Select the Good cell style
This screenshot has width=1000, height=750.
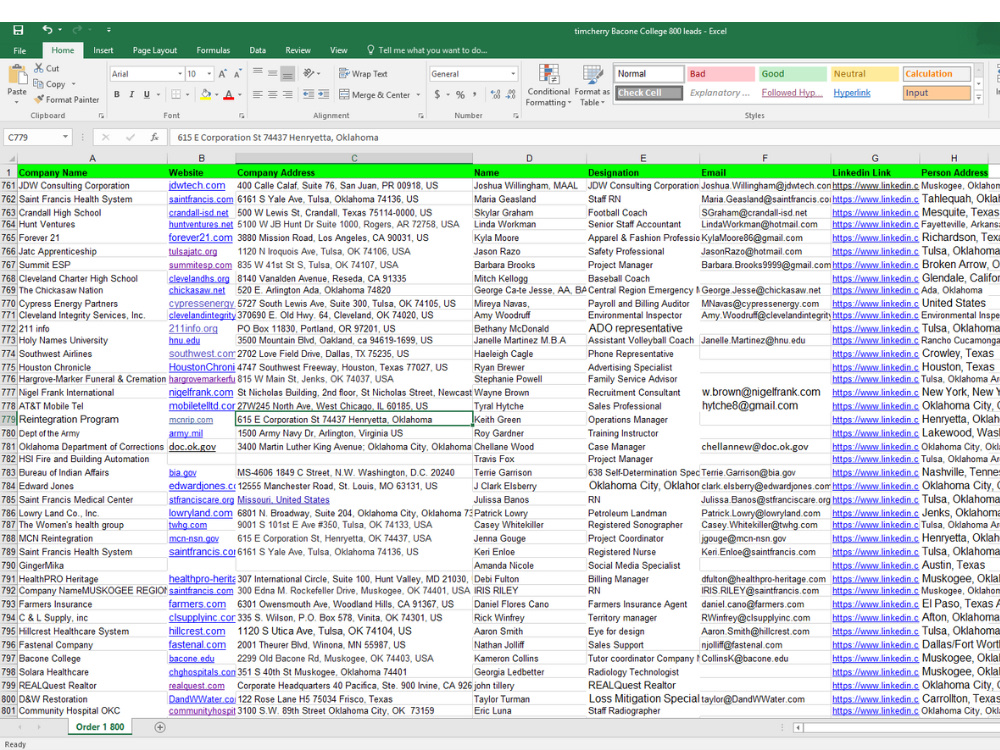point(793,73)
